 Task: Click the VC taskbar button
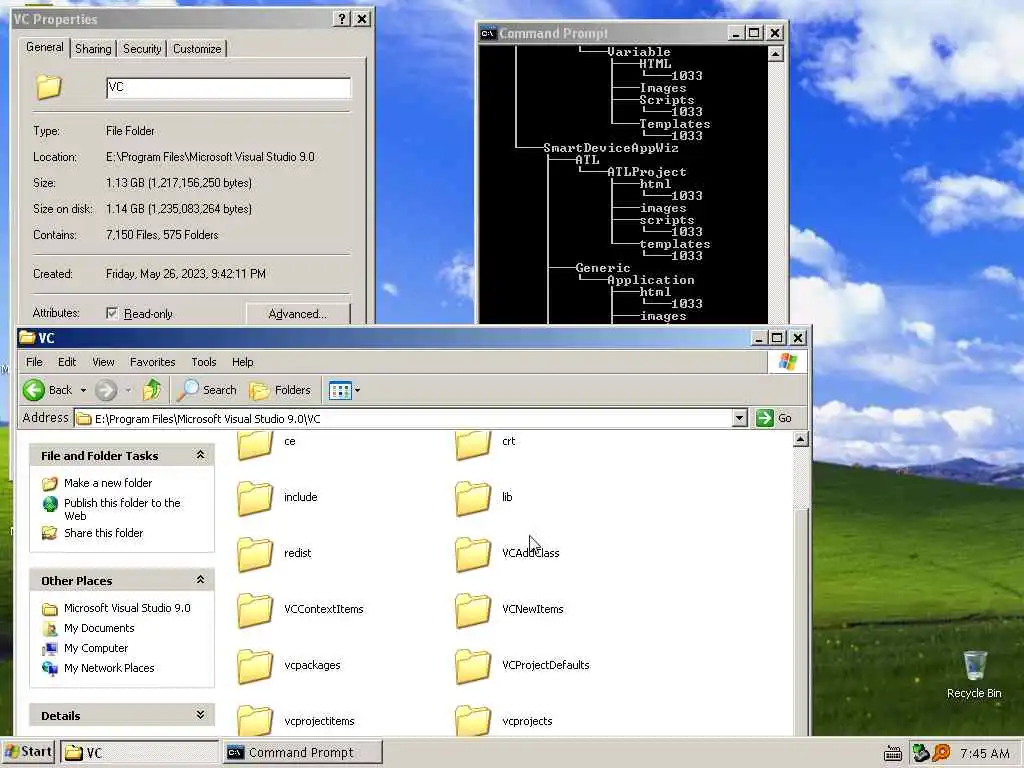click(x=140, y=753)
